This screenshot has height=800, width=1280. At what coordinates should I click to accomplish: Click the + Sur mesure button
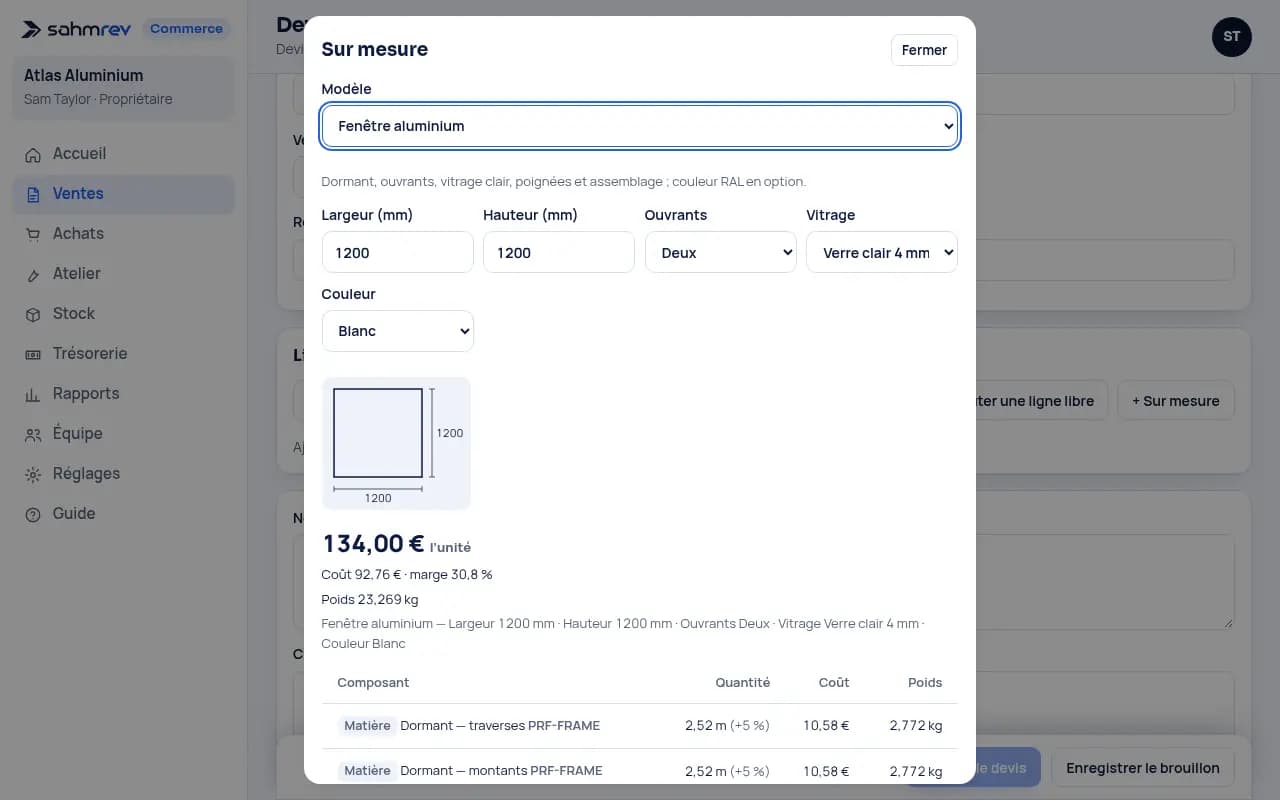(x=1176, y=401)
